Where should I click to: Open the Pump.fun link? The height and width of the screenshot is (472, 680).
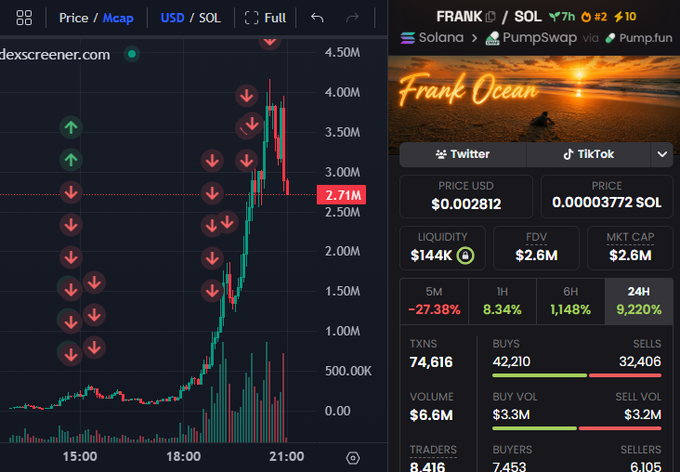click(639, 38)
